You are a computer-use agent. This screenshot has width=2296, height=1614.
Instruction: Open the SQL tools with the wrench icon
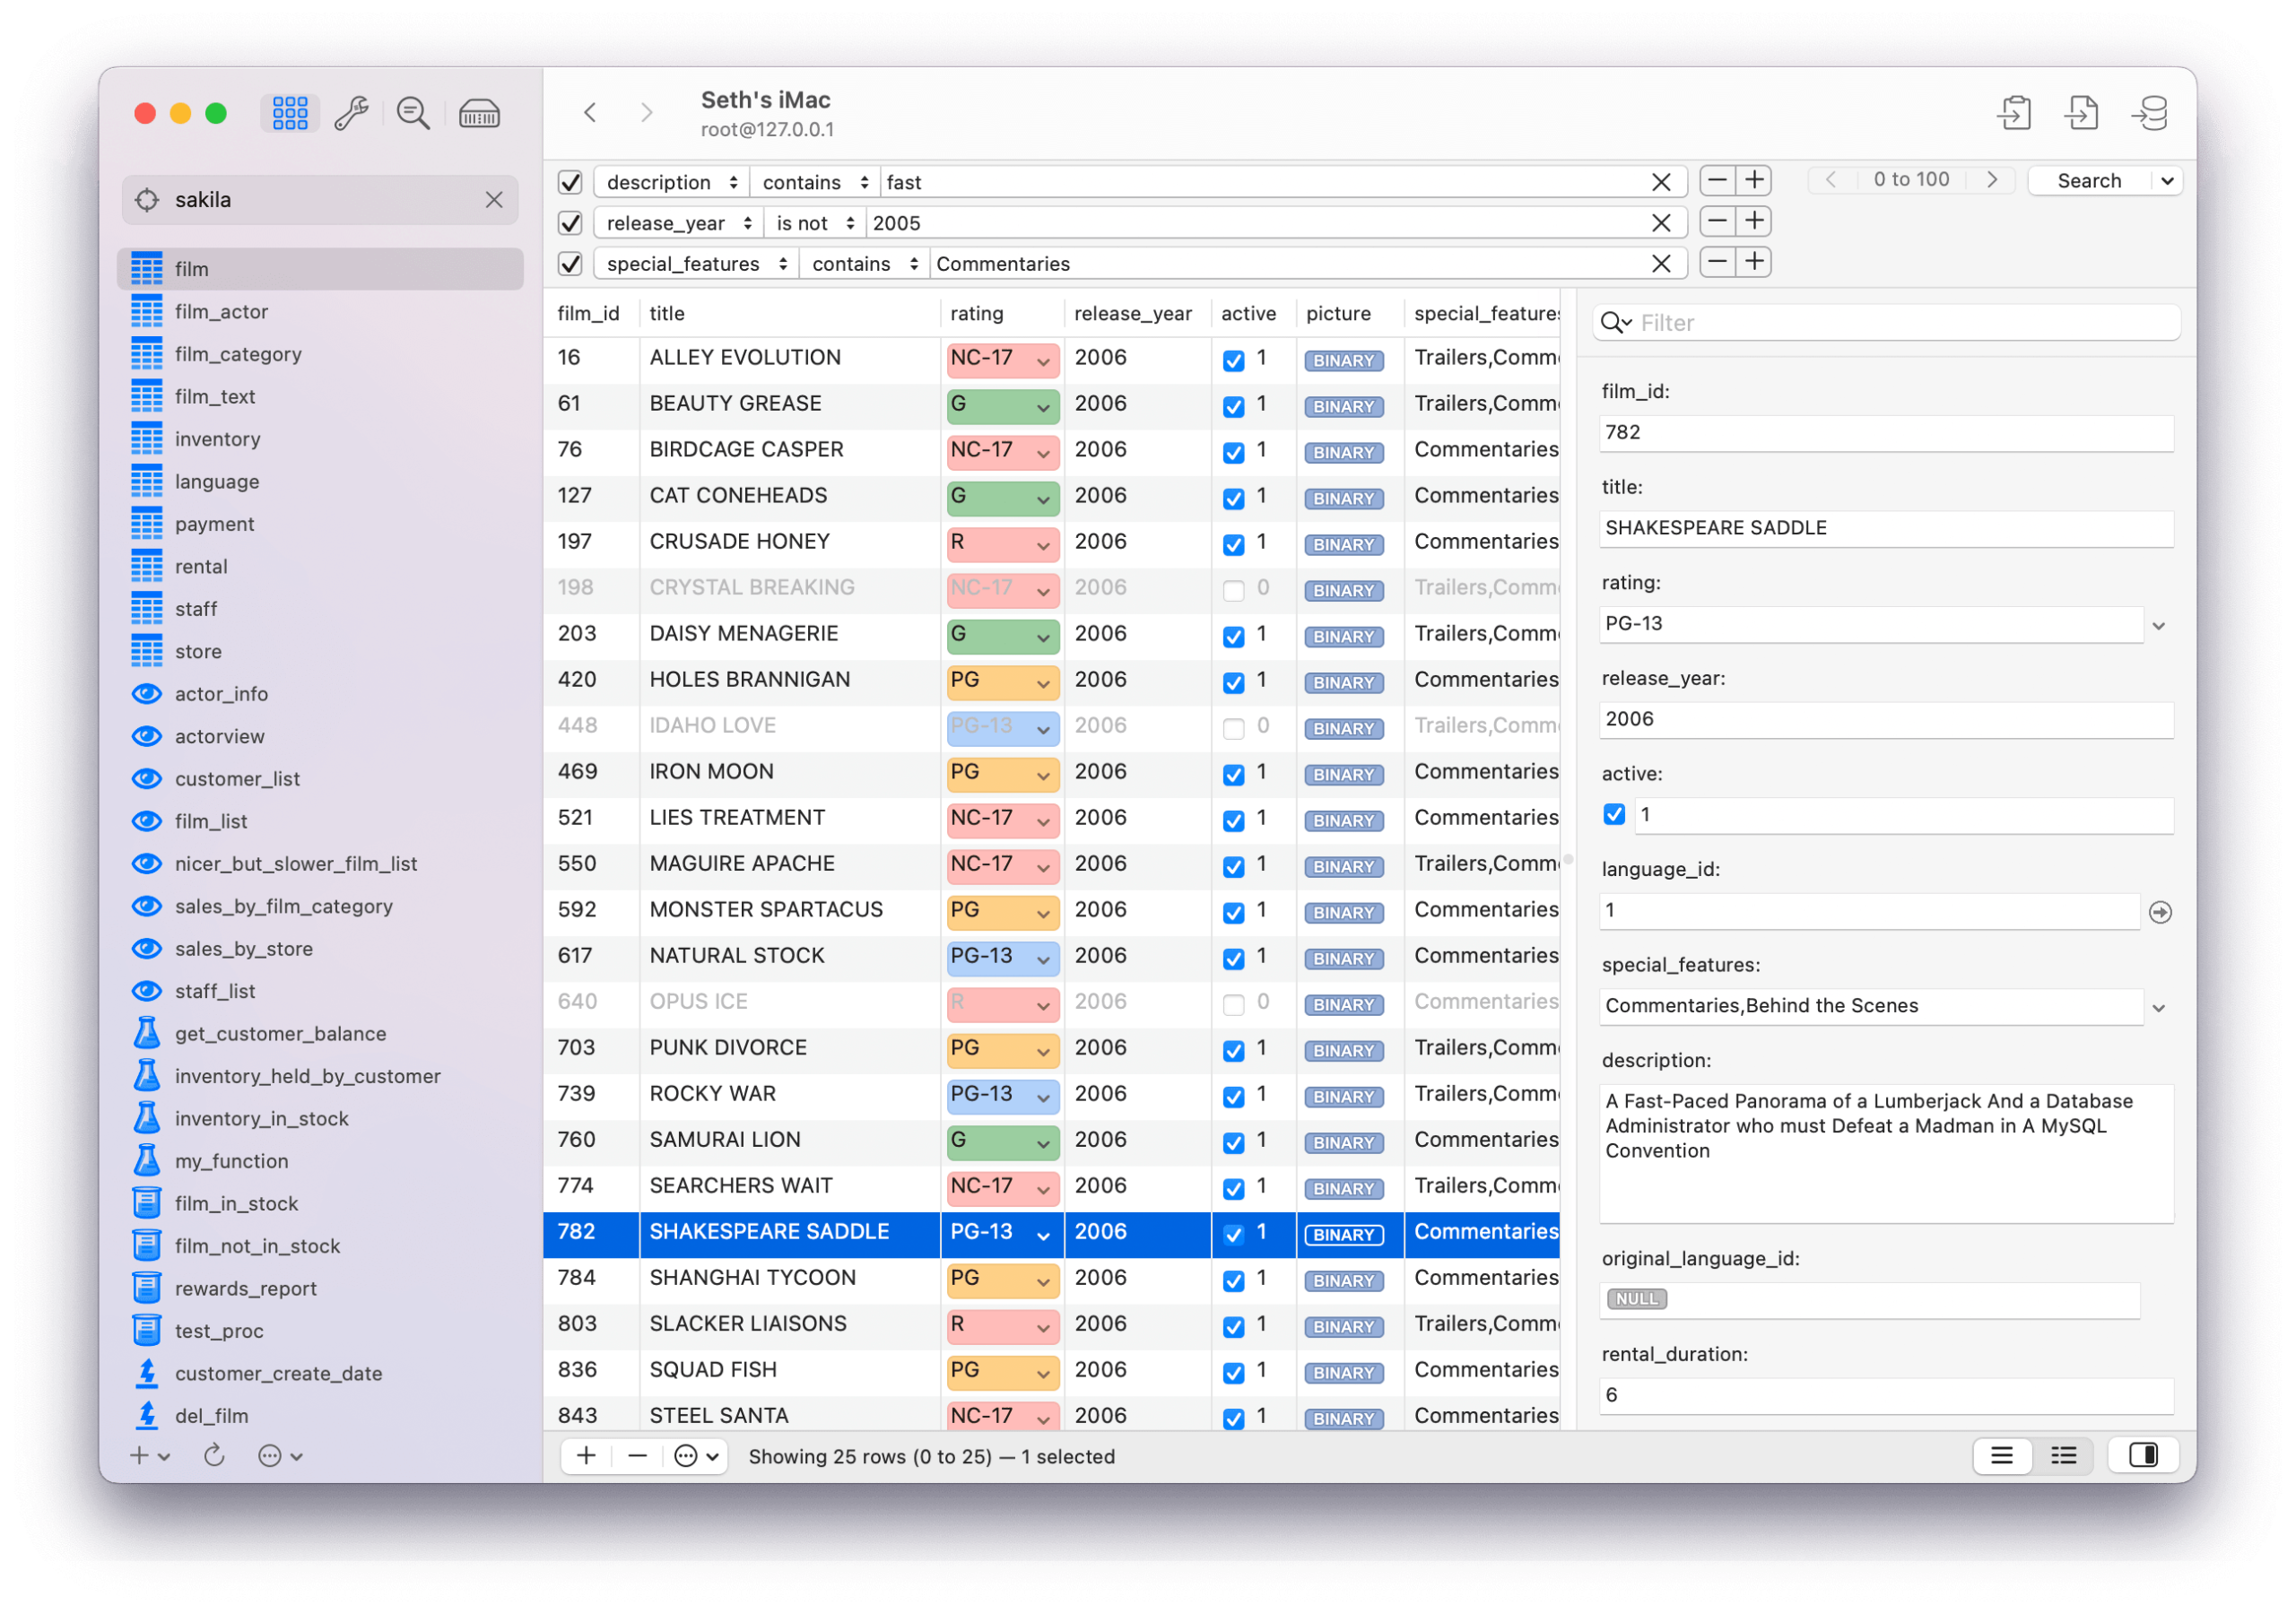click(x=351, y=113)
